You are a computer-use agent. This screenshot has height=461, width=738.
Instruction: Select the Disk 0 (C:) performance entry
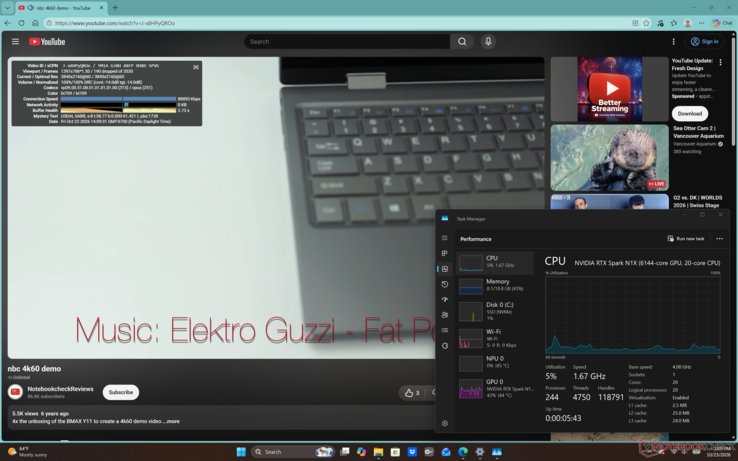495,311
